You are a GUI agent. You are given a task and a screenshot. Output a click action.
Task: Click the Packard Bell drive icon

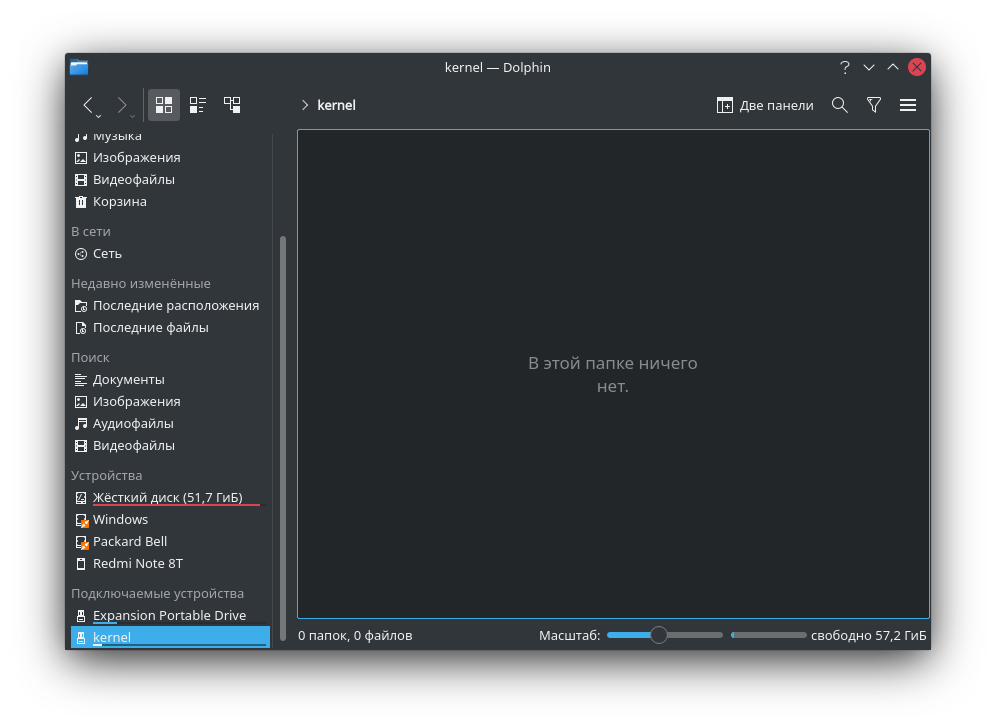tap(81, 542)
